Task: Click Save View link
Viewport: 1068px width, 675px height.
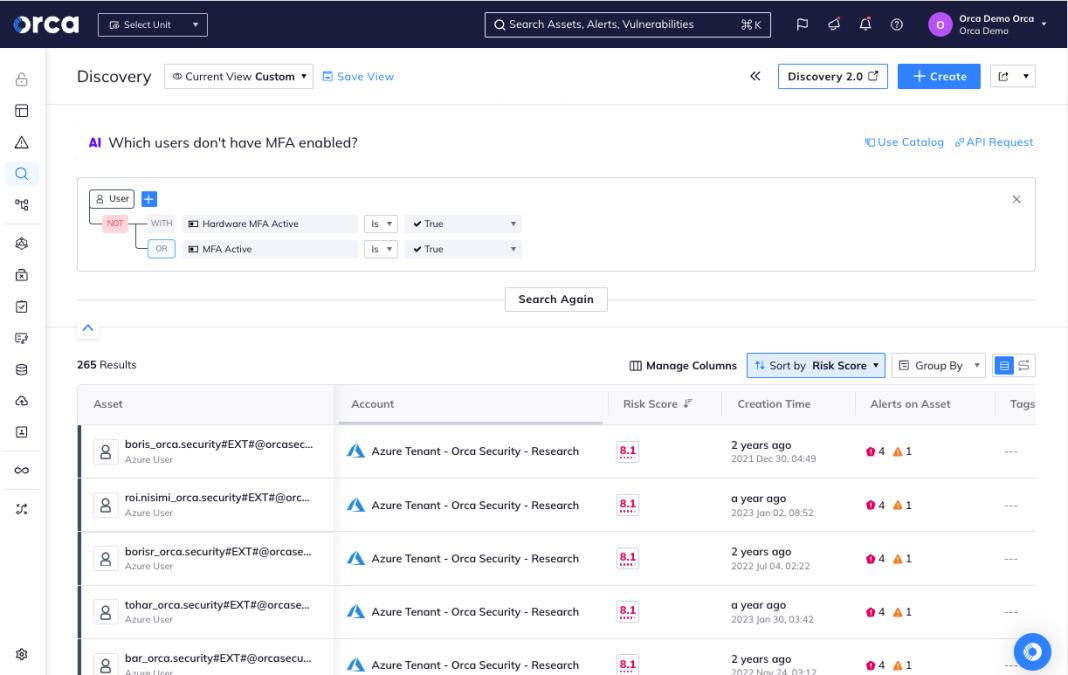Action: pyautogui.click(x=358, y=76)
